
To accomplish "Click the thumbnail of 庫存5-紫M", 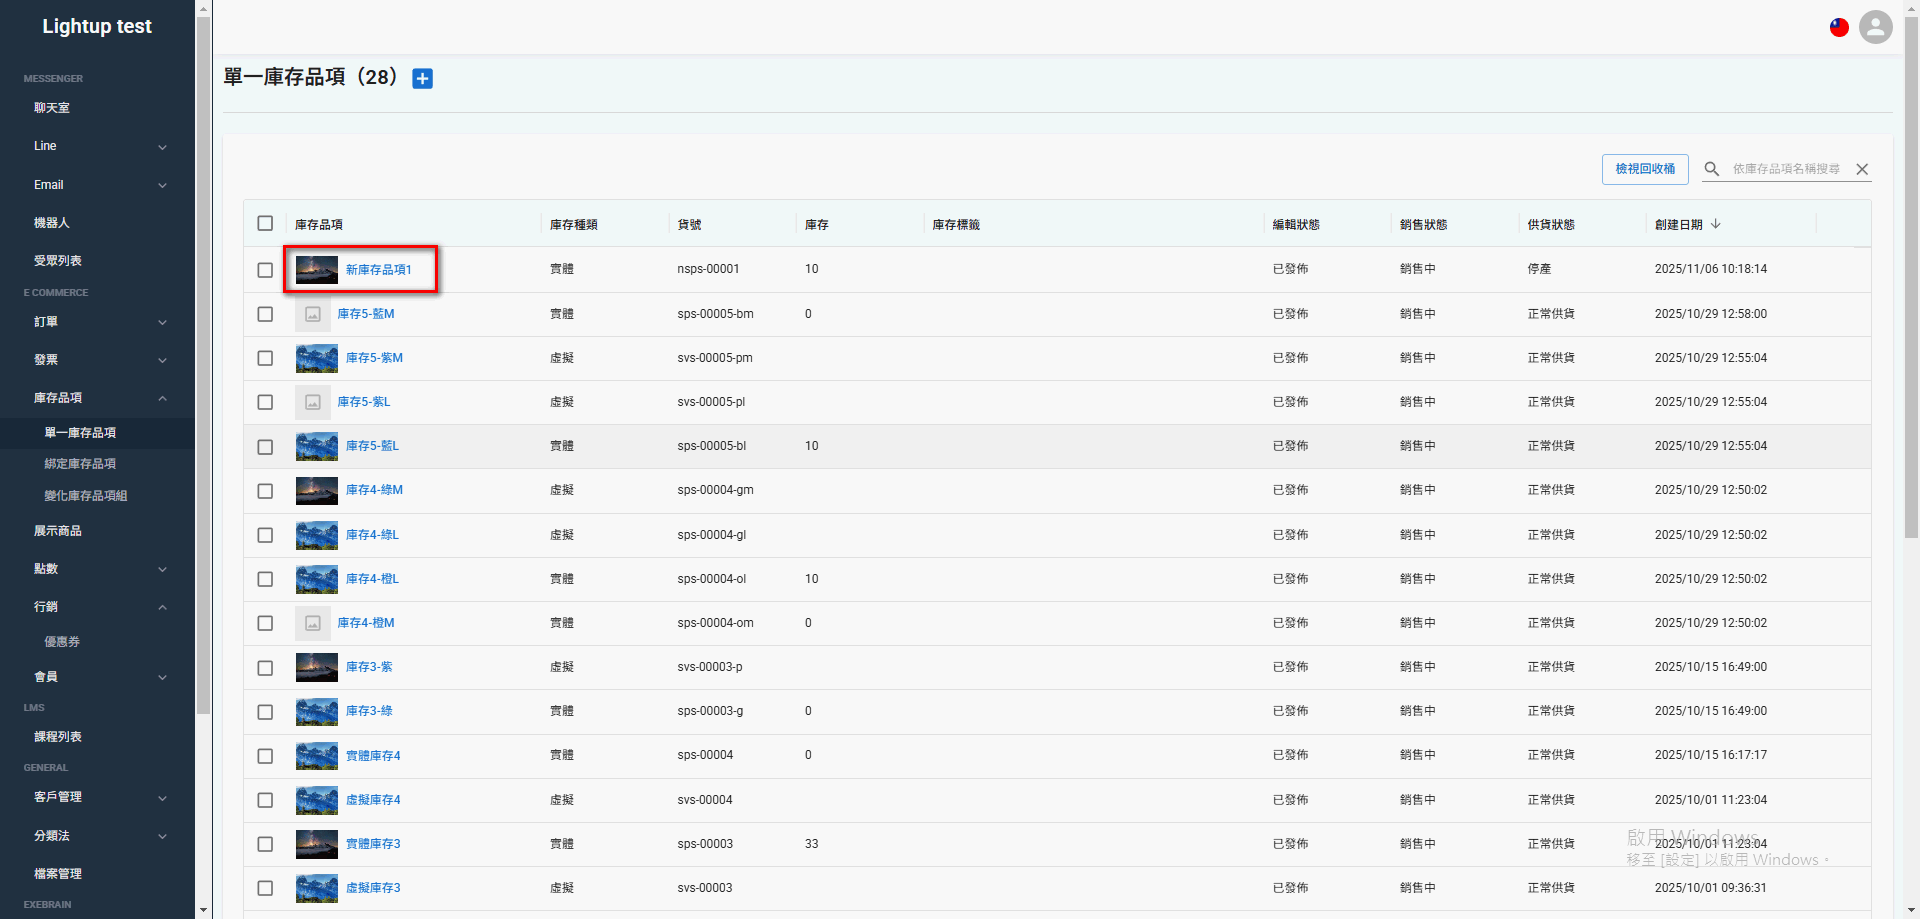I will pos(316,358).
